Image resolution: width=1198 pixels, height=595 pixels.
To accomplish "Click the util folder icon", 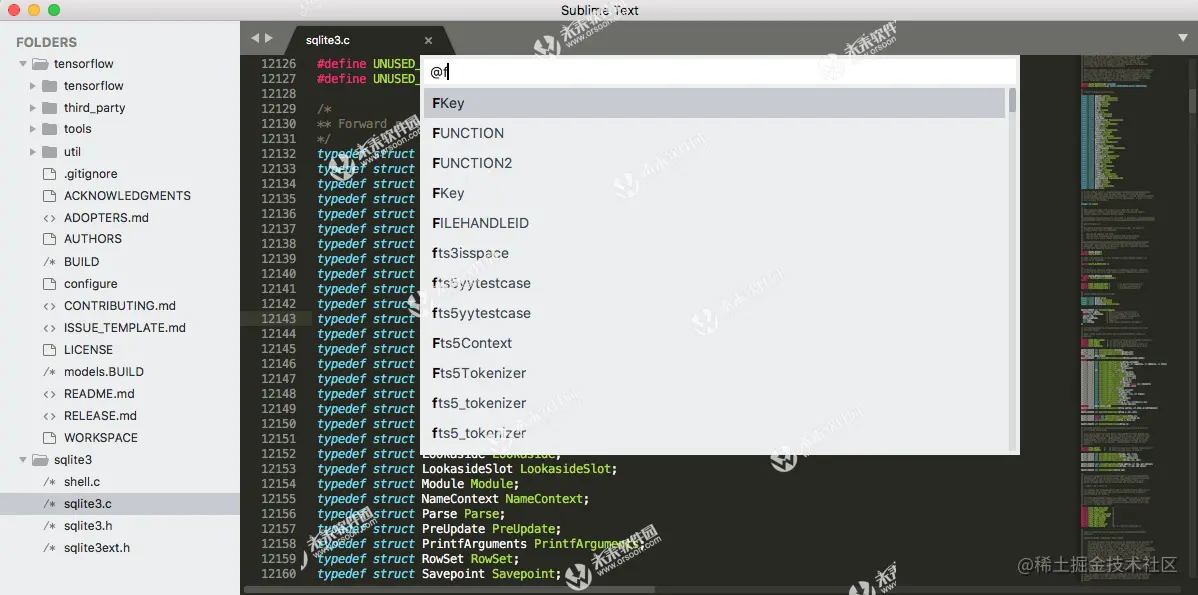I will click(x=50, y=151).
